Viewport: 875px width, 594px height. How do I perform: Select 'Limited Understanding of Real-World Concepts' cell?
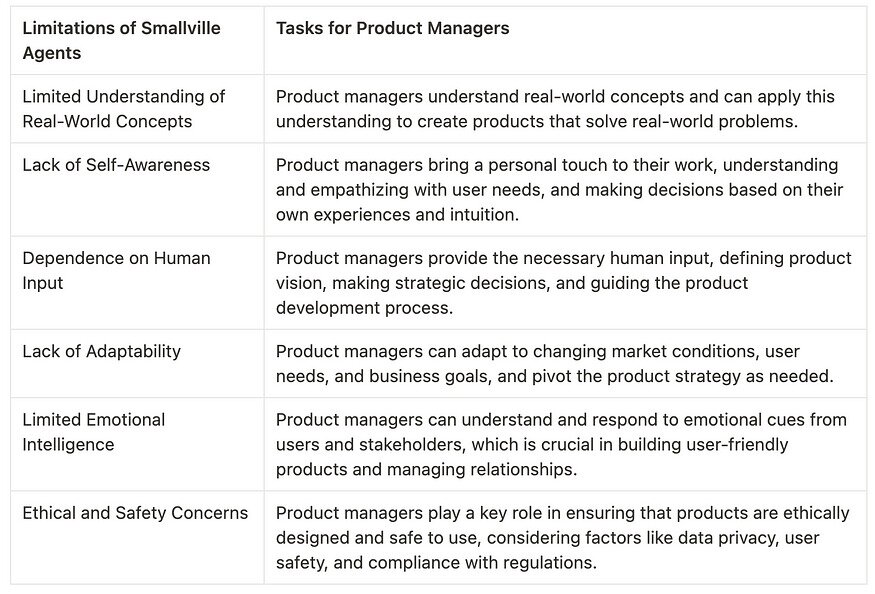(124, 109)
